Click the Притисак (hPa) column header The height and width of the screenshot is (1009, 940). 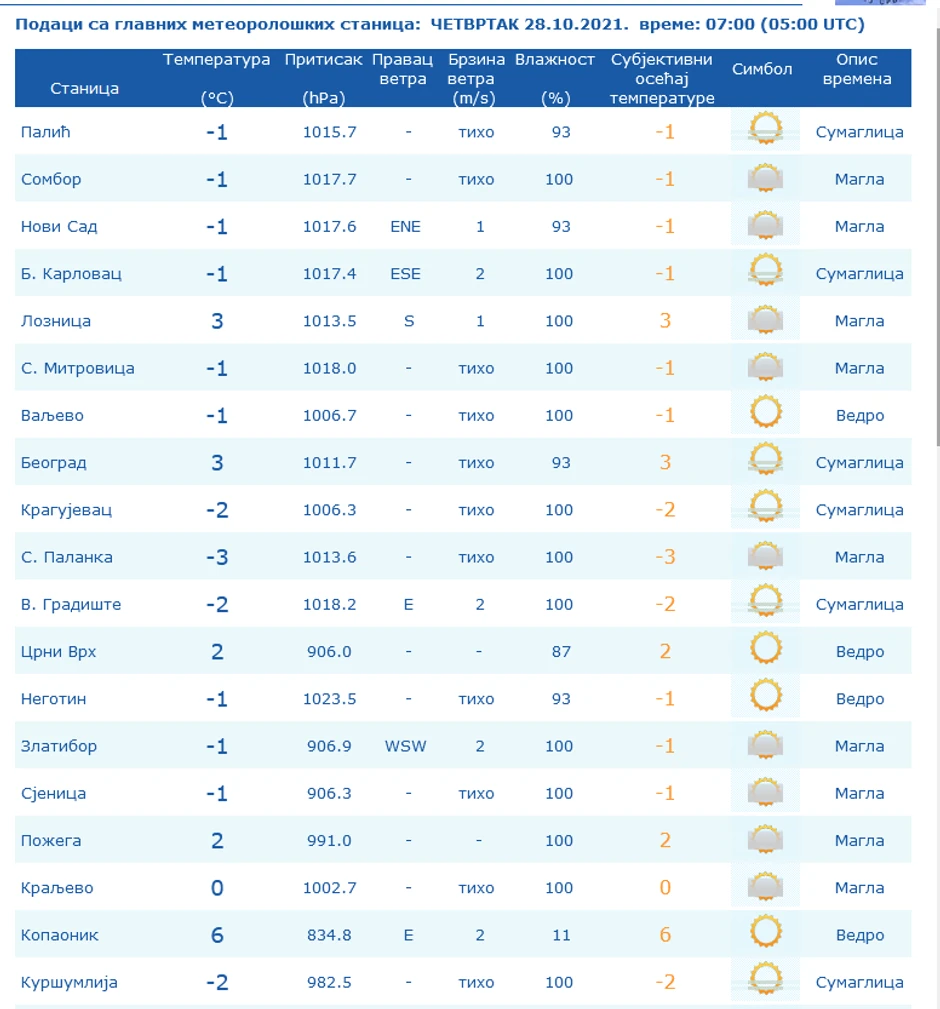pyautogui.click(x=324, y=78)
